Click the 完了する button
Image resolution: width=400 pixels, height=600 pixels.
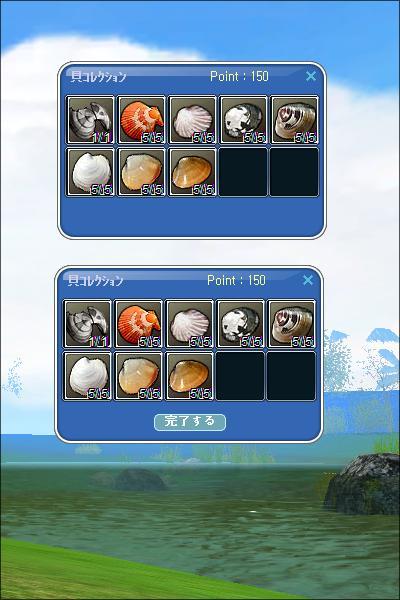point(190,422)
